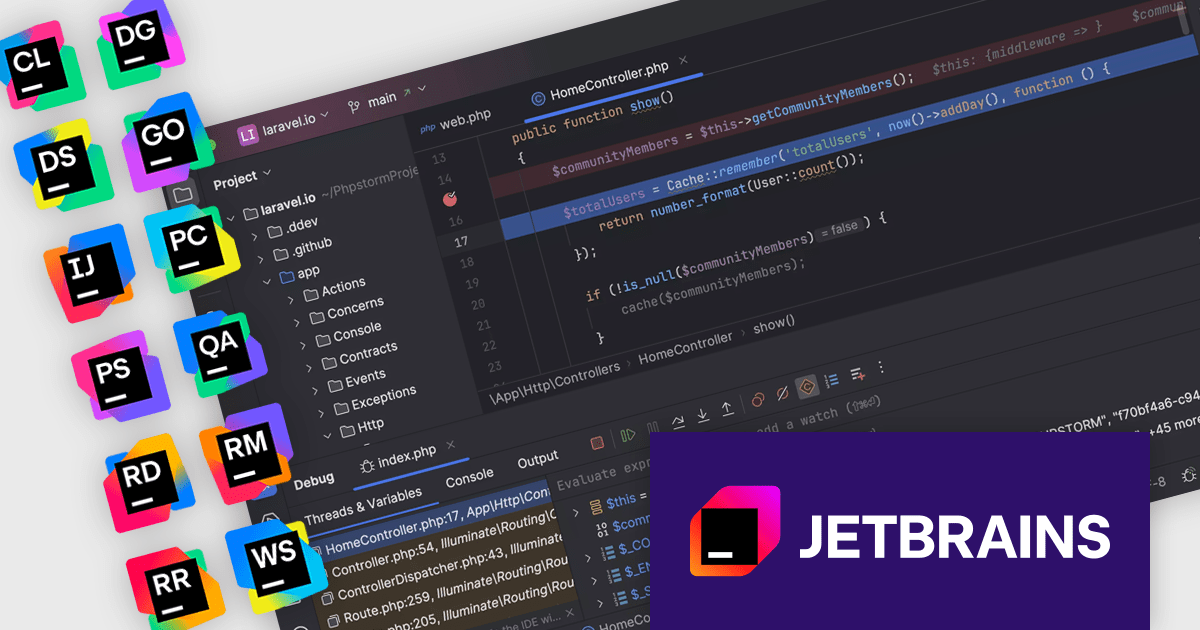Viewport: 1200px width, 630px height.
Task: Switch to the Output debug tab
Action: pos(538,459)
